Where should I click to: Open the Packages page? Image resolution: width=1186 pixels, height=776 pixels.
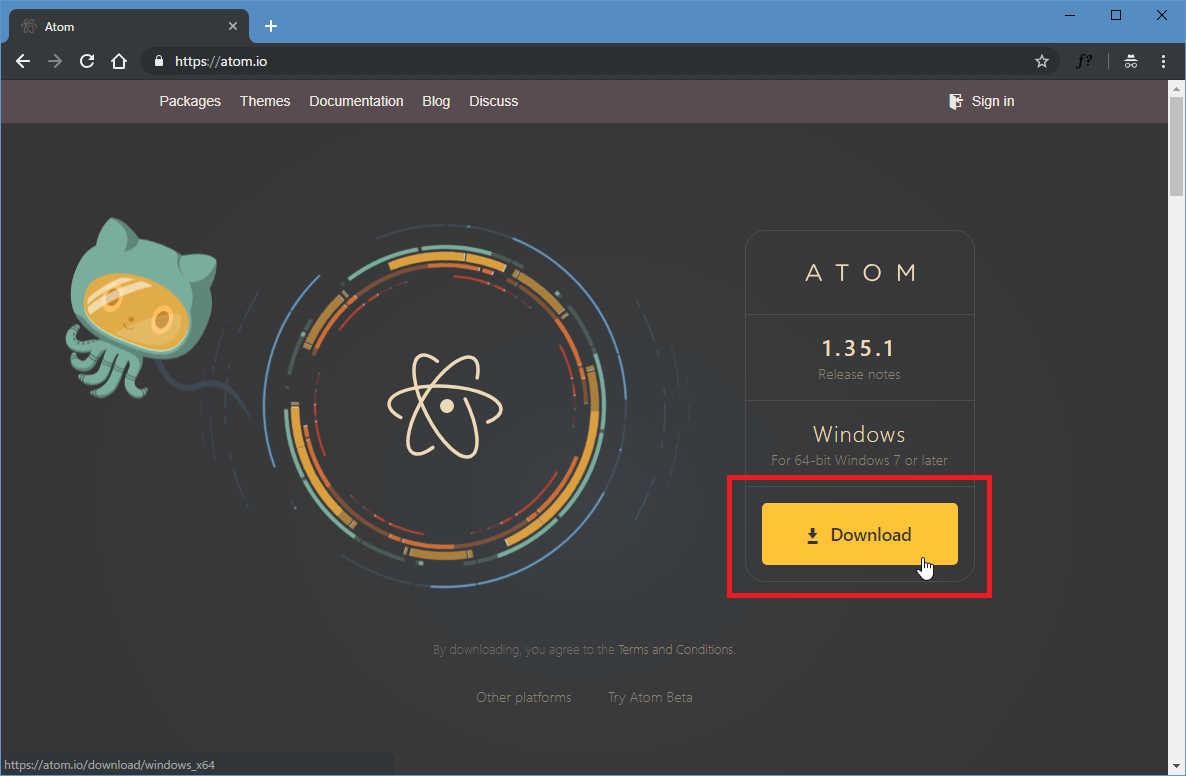[190, 101]
